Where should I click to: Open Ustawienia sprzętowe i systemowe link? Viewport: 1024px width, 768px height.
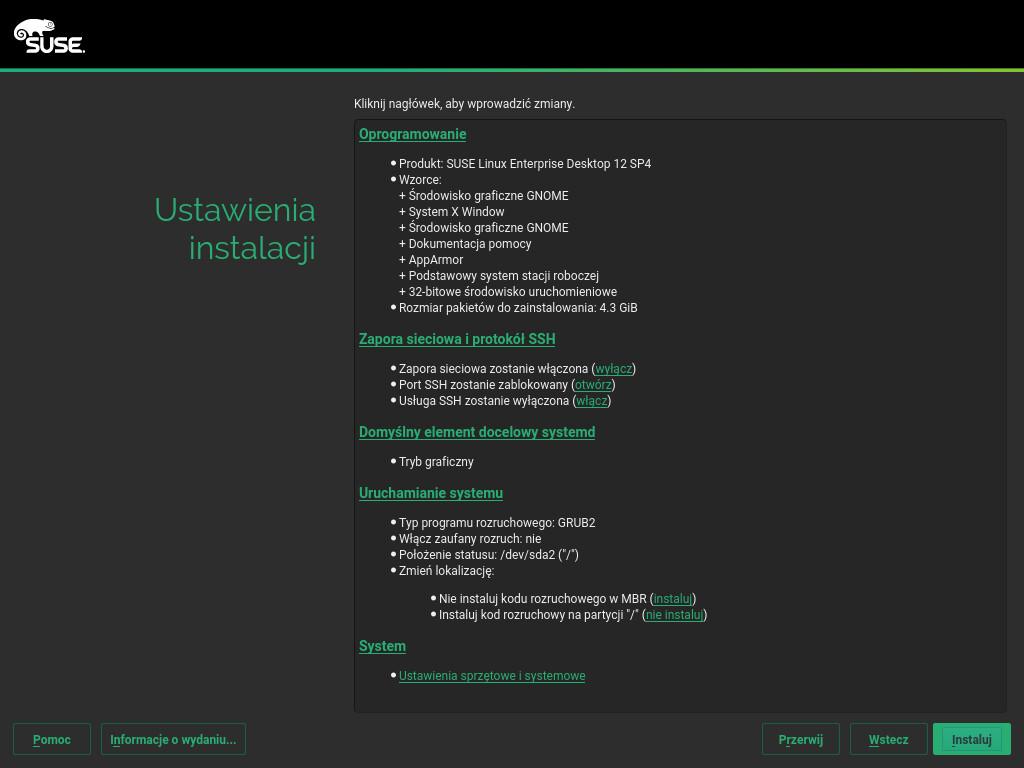492,676
